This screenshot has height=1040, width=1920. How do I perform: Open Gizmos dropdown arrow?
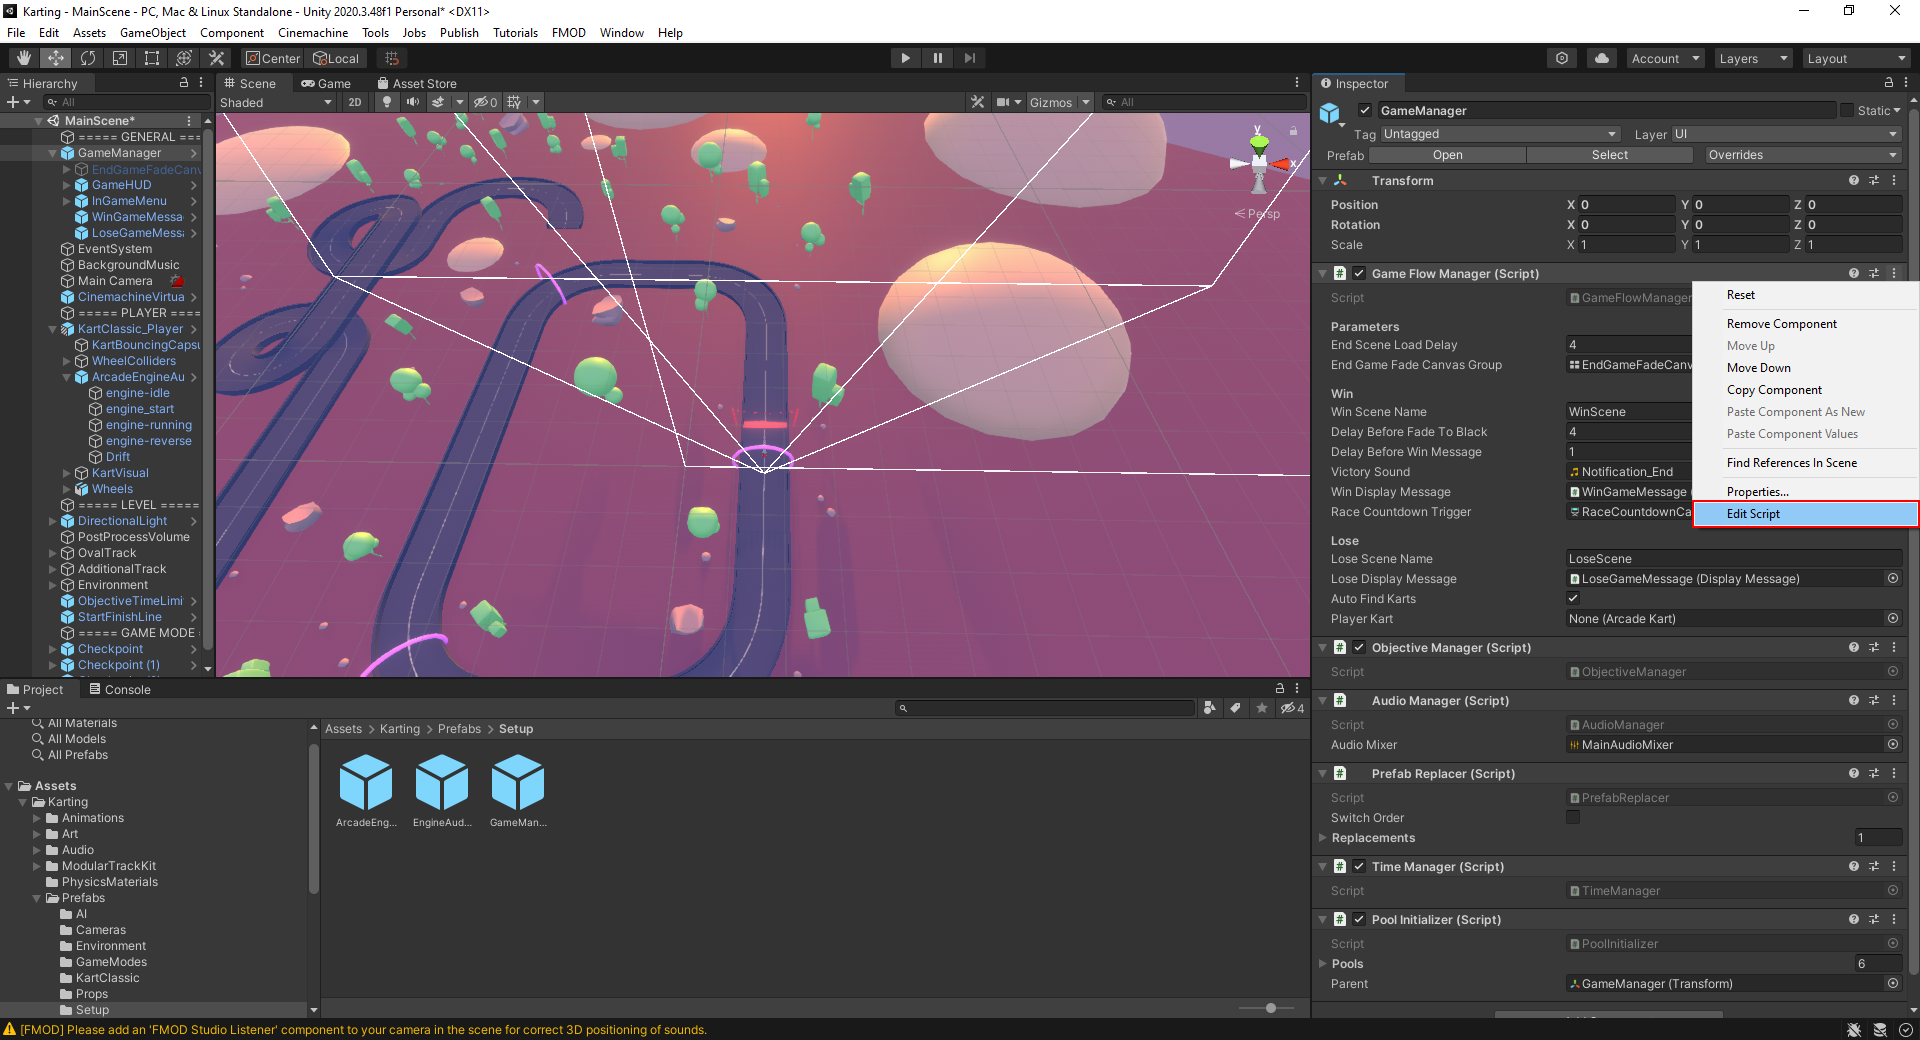[x=1086, y=102]
